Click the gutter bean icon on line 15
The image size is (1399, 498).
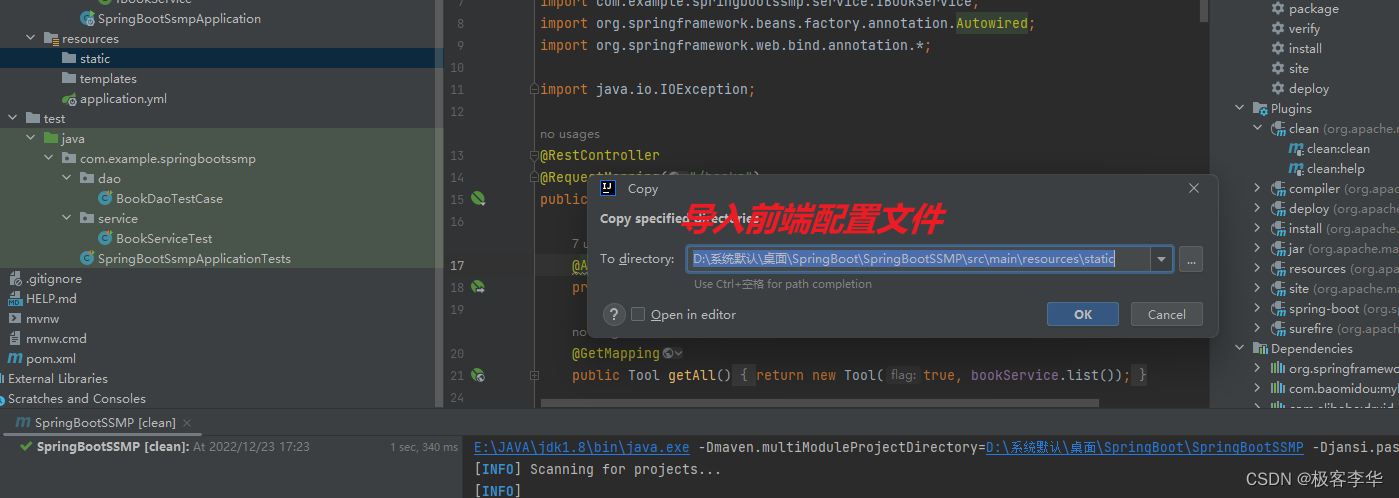pos(478,199)
